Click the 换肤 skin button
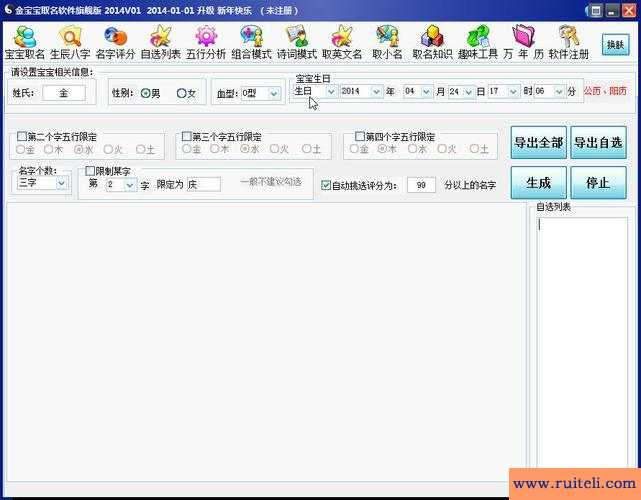Image resolution: width=641 pixels, height=500 pixels. [x=615, y=45]
